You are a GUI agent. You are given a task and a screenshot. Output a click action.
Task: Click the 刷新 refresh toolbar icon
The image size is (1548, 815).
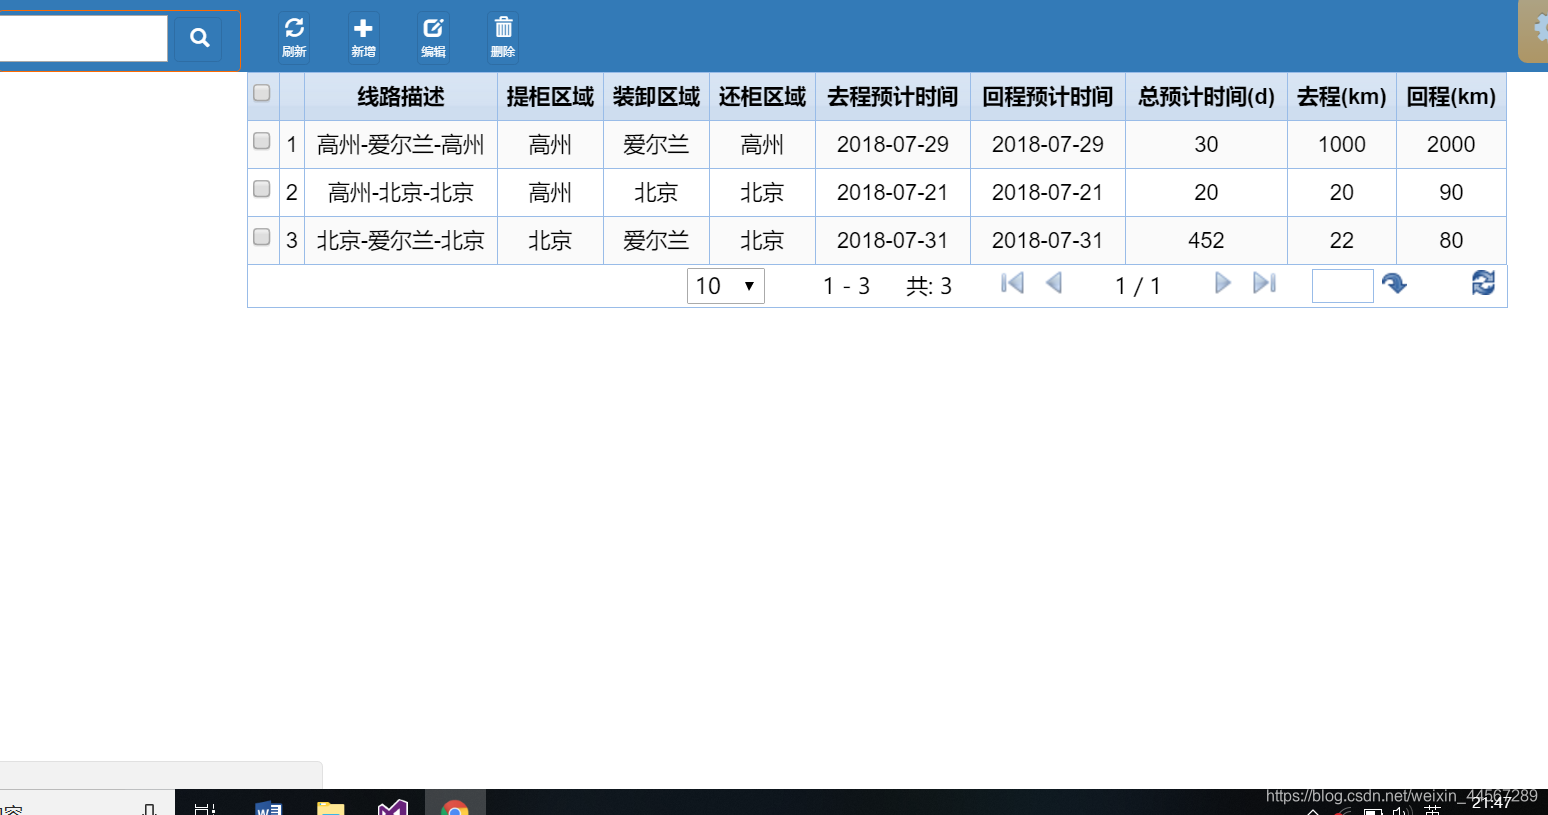(x=294, y=37)
